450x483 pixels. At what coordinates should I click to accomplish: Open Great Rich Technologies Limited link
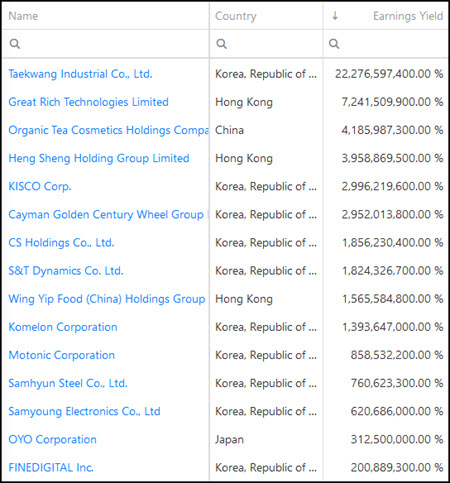click(89, 102)
